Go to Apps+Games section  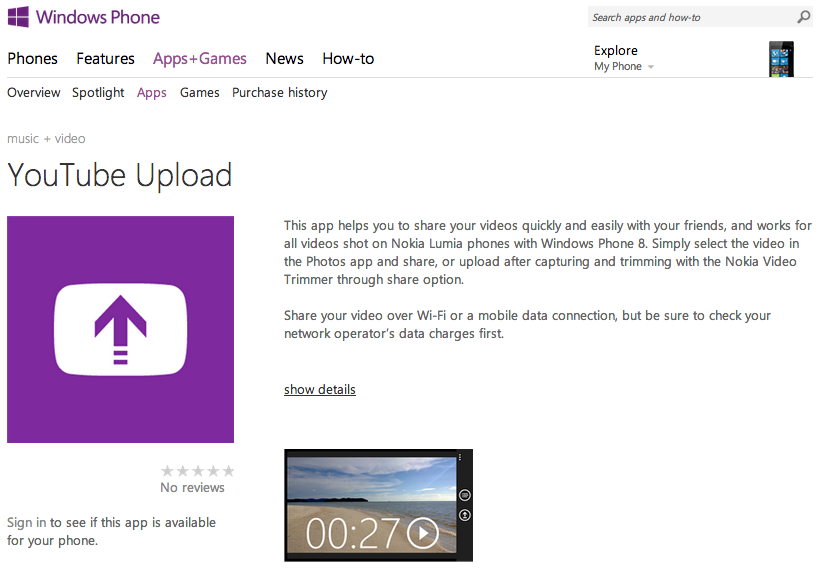199,58
